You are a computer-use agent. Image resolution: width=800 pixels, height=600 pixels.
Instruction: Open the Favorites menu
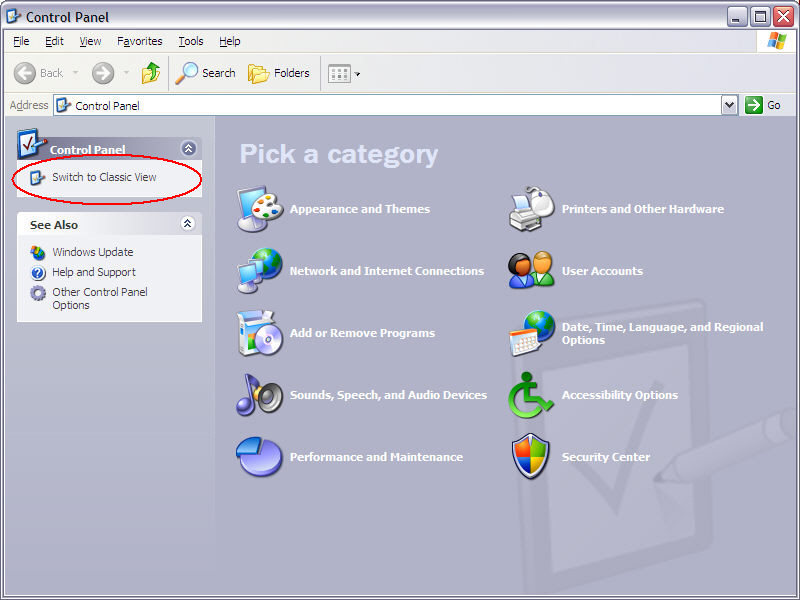pyautogui.click(x=140, y=41)
